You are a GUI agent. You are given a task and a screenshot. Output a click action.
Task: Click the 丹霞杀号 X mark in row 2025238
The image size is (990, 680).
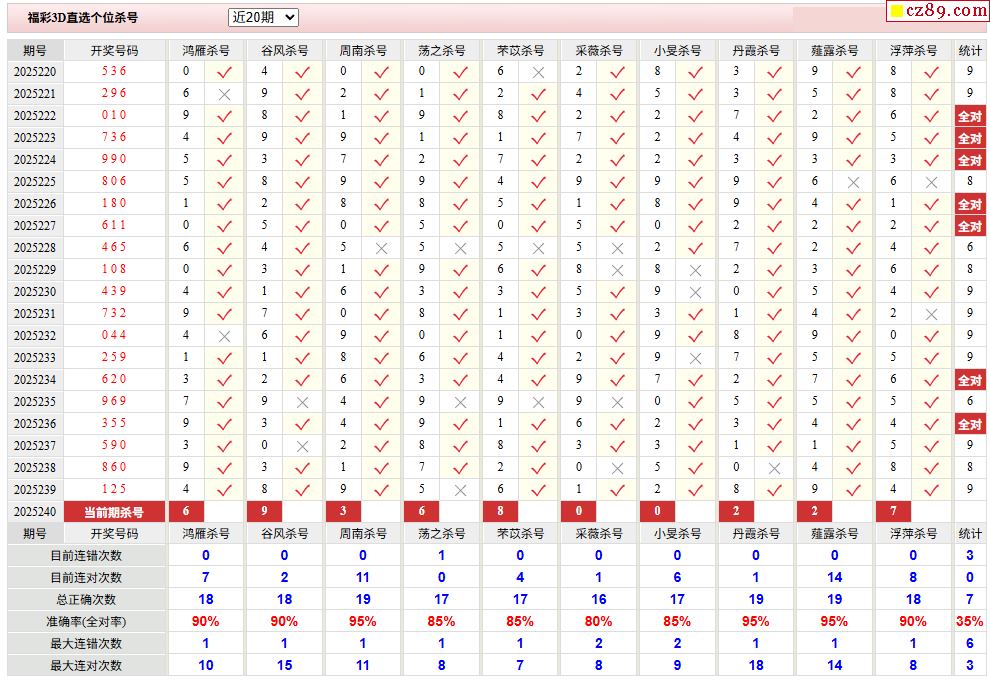[774, 468]
